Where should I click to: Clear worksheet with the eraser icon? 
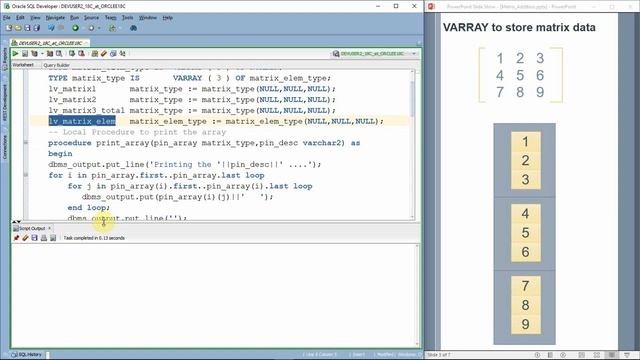tap(104, 53)
